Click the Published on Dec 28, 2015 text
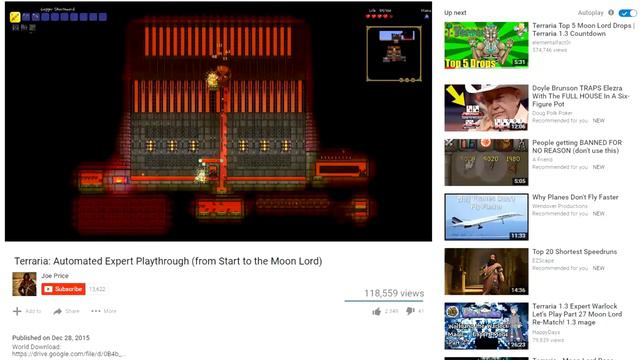The width and height of the screenshot is (640, 360). [51, 338]
